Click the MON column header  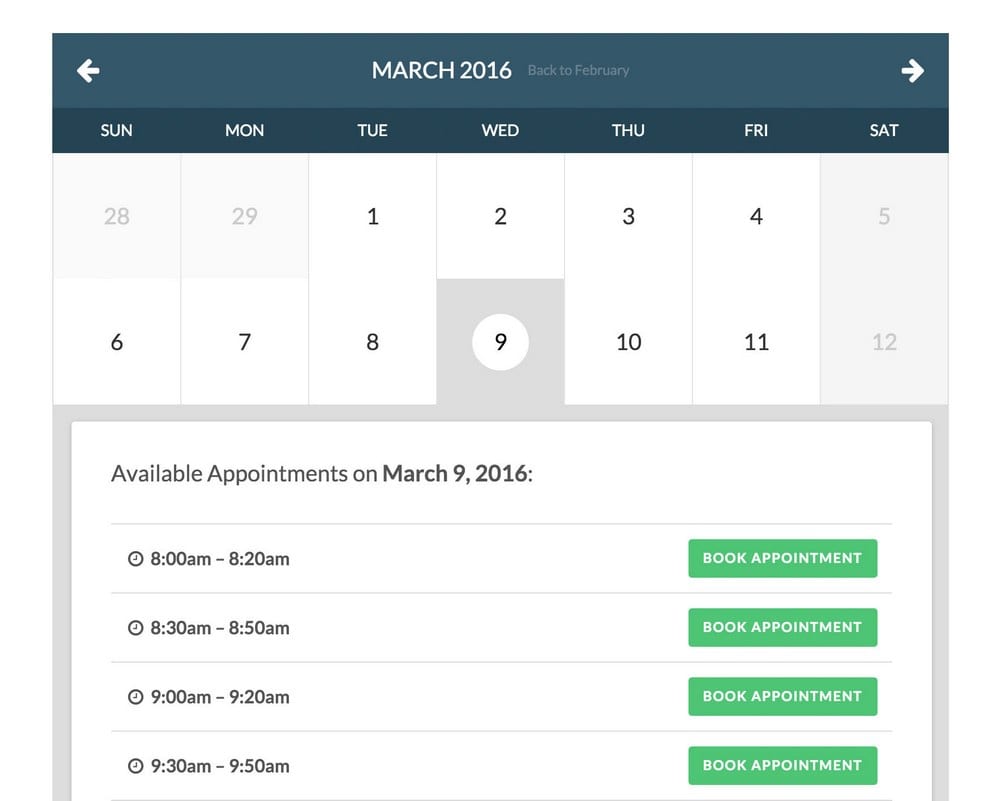(244, 131)
